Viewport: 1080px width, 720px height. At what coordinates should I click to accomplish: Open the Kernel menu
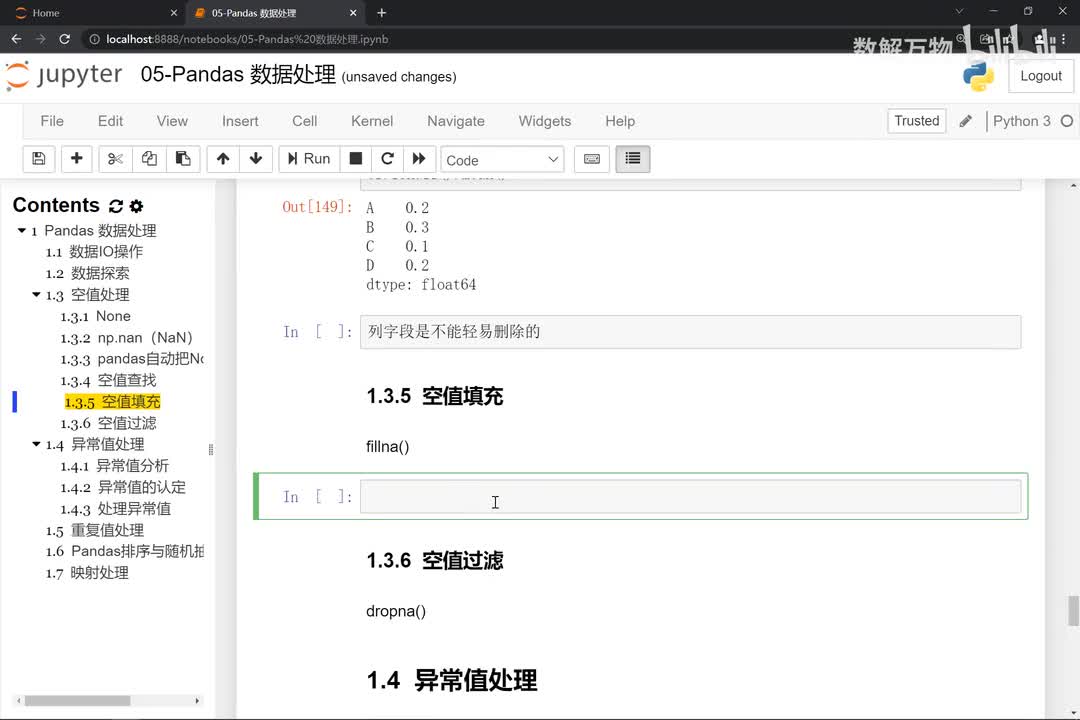point(372,121)
